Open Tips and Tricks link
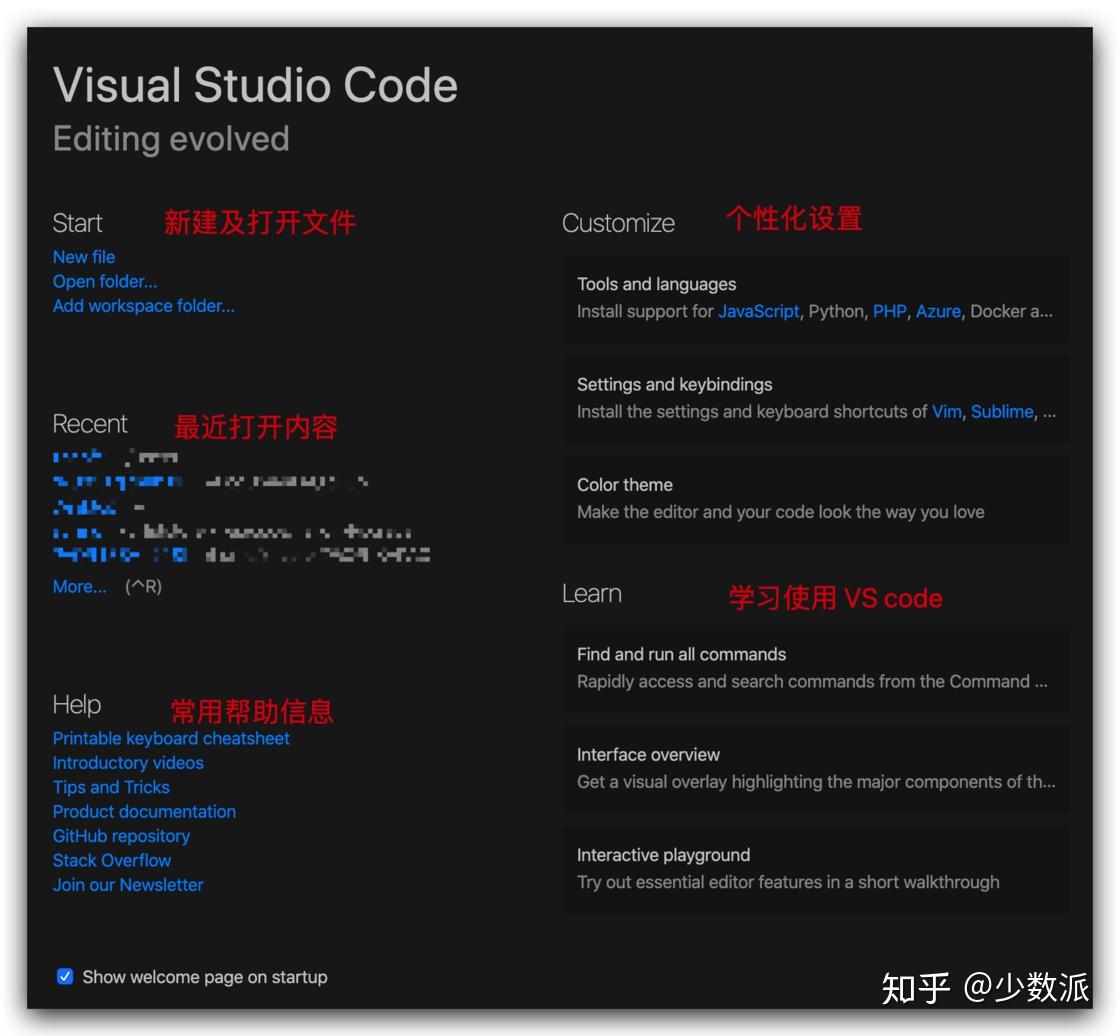This screenshot has height=1036, width=1120. pyautogui.click(x=111, y=787)
